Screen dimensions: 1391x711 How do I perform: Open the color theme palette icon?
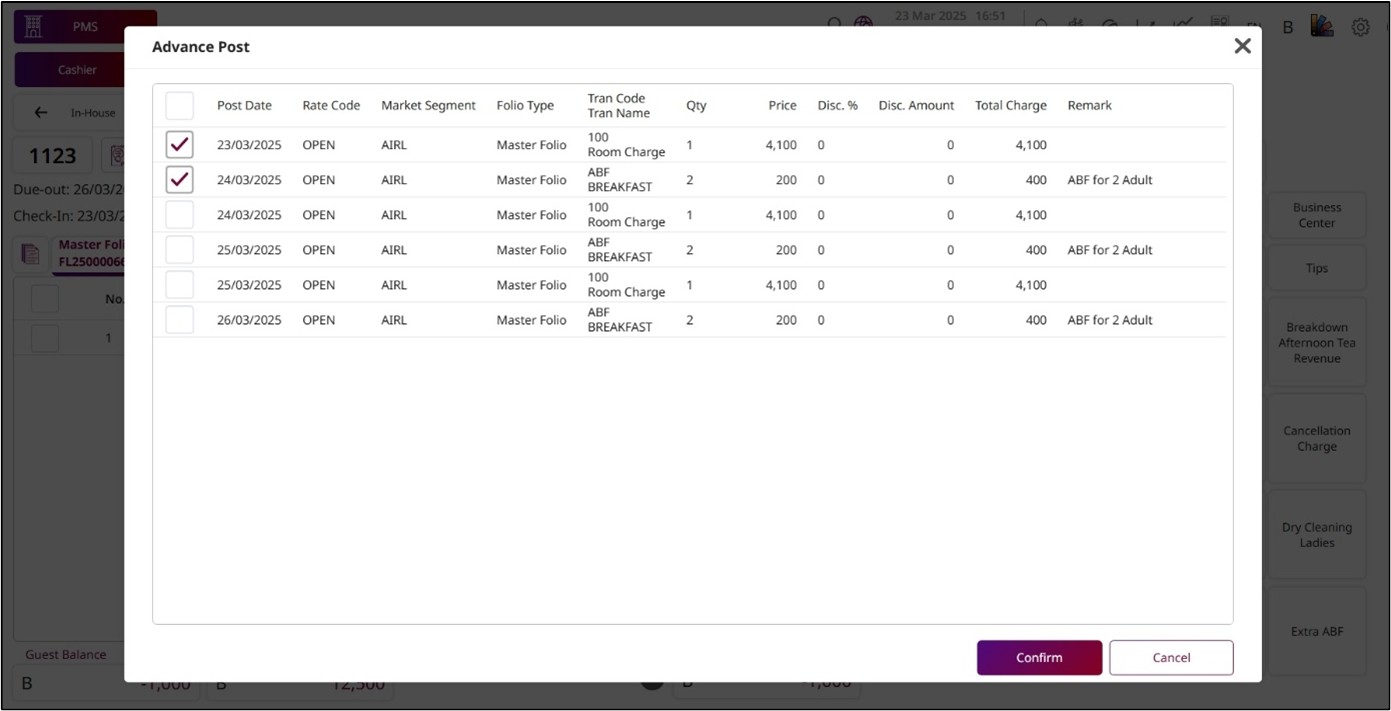pyautogui.click(x=1322, y=26)
